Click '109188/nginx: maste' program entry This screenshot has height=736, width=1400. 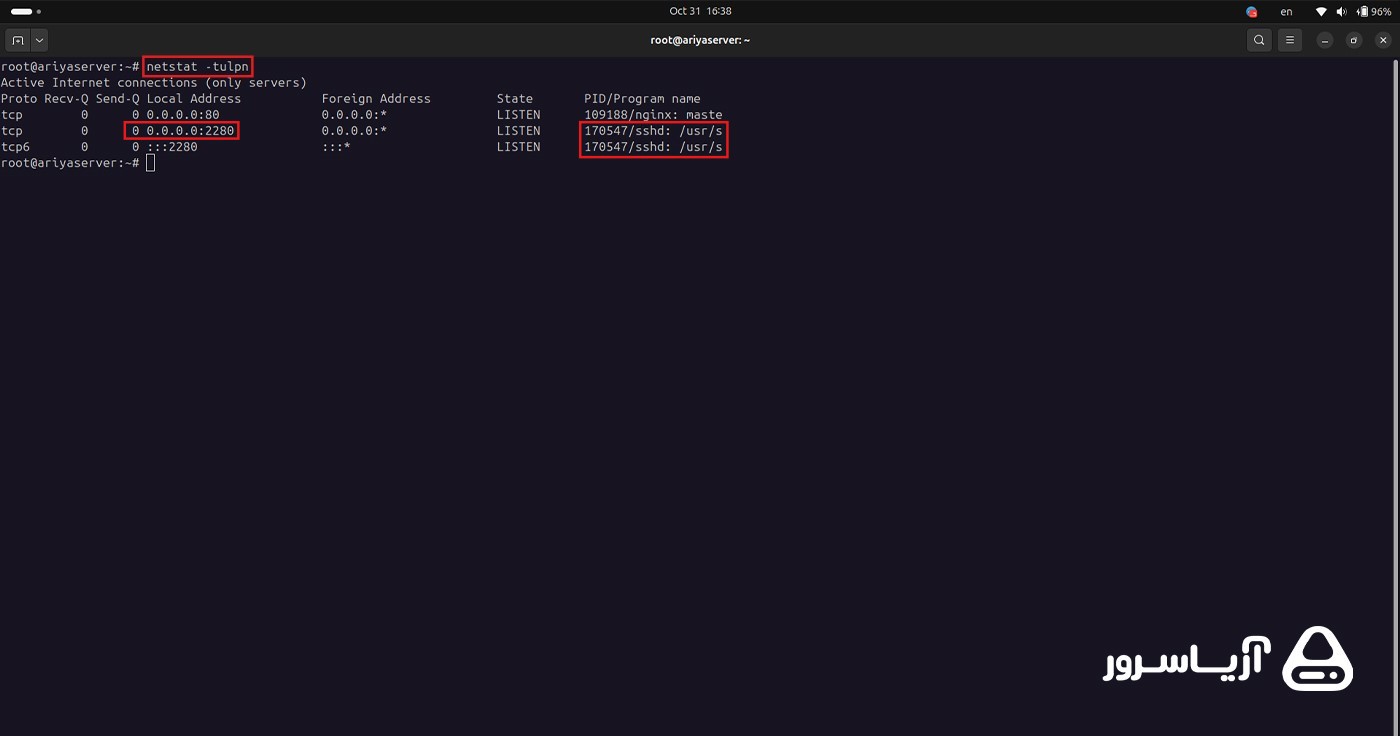point(653,114)
